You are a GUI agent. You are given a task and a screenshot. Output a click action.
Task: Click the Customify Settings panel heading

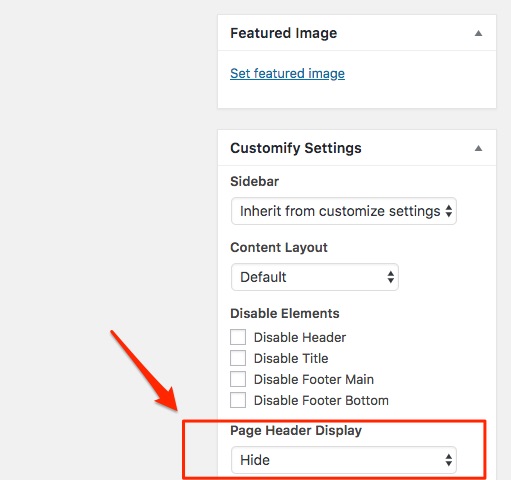point(296,148)
